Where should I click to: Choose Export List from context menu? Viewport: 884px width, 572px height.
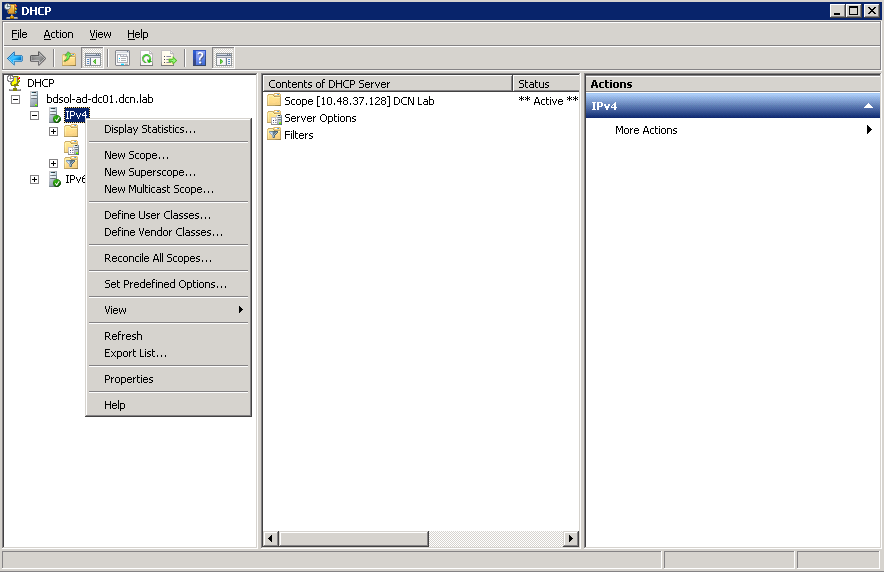168,353
